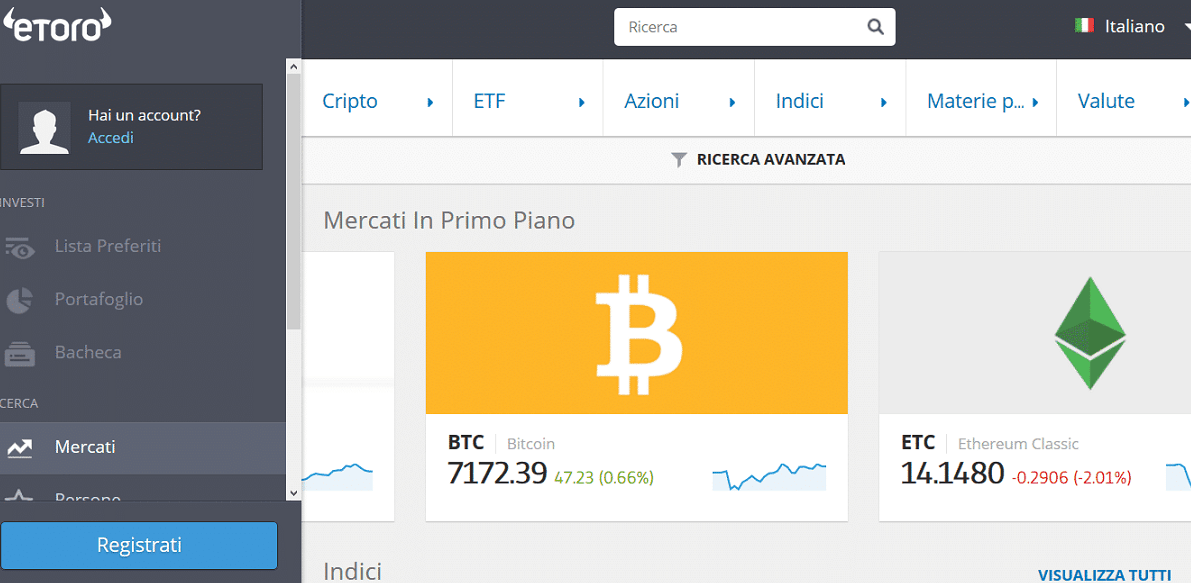Expand the Cripto category arrow
Image resolution: width=1191 pixels, height=583 pixels.
(431, 102)
